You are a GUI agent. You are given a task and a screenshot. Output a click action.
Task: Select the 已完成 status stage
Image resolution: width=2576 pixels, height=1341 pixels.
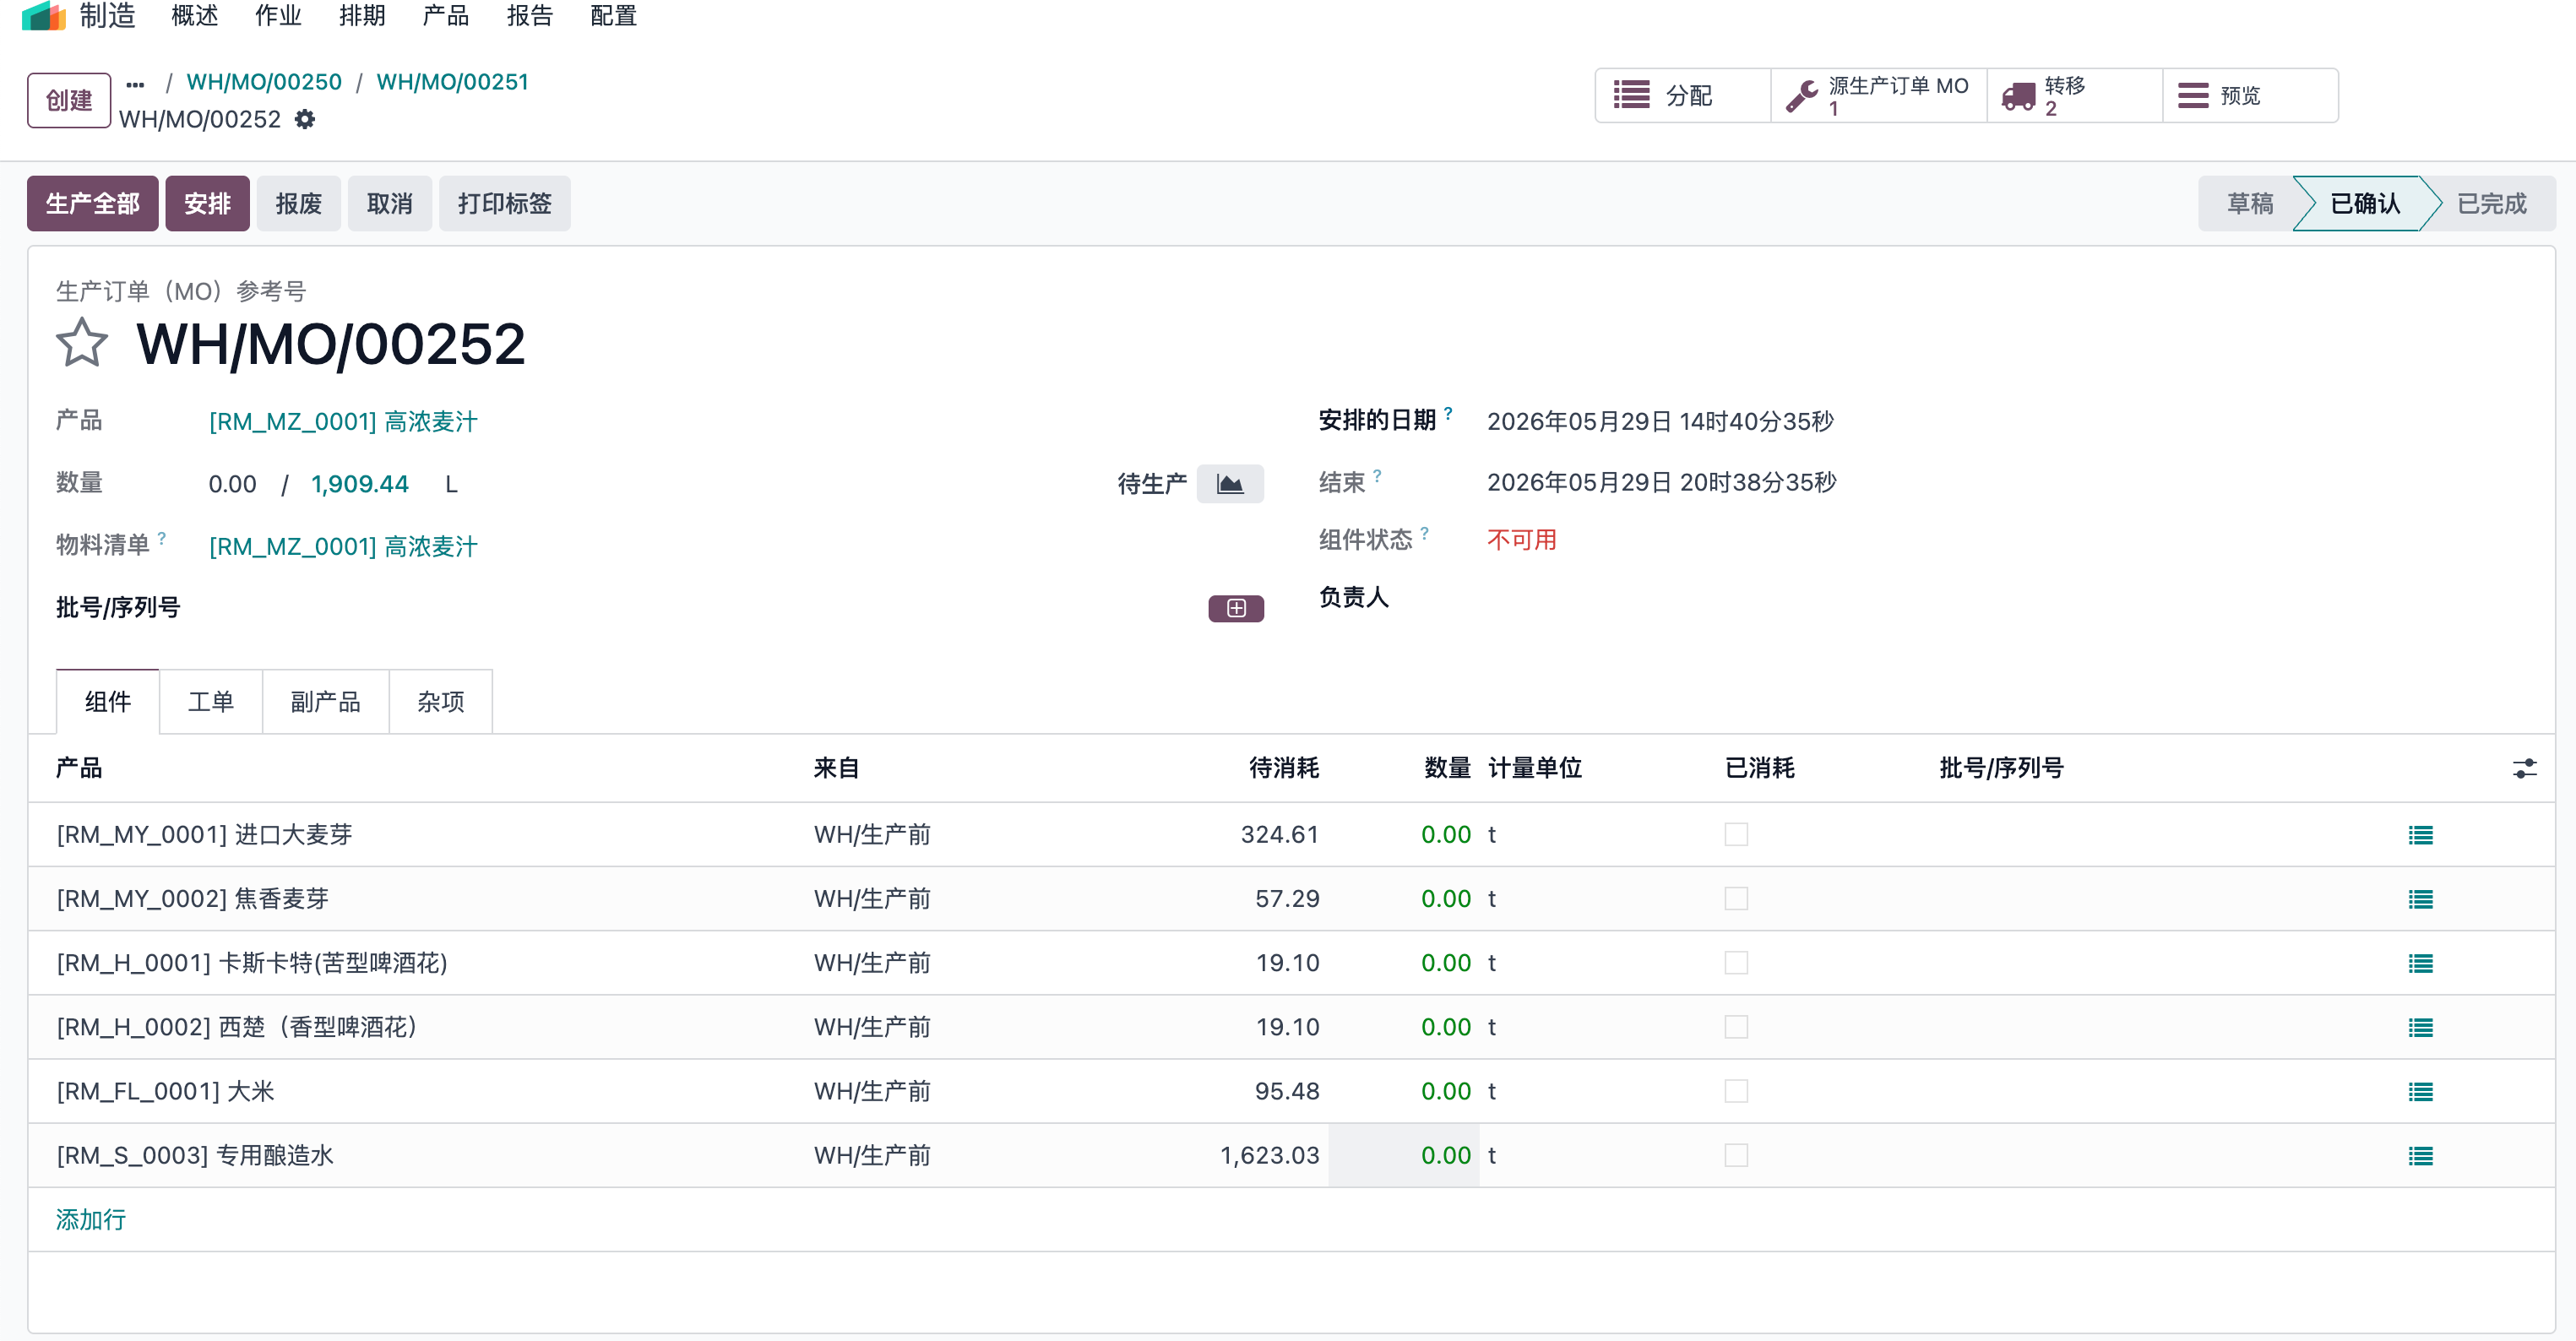point(2492,204)
